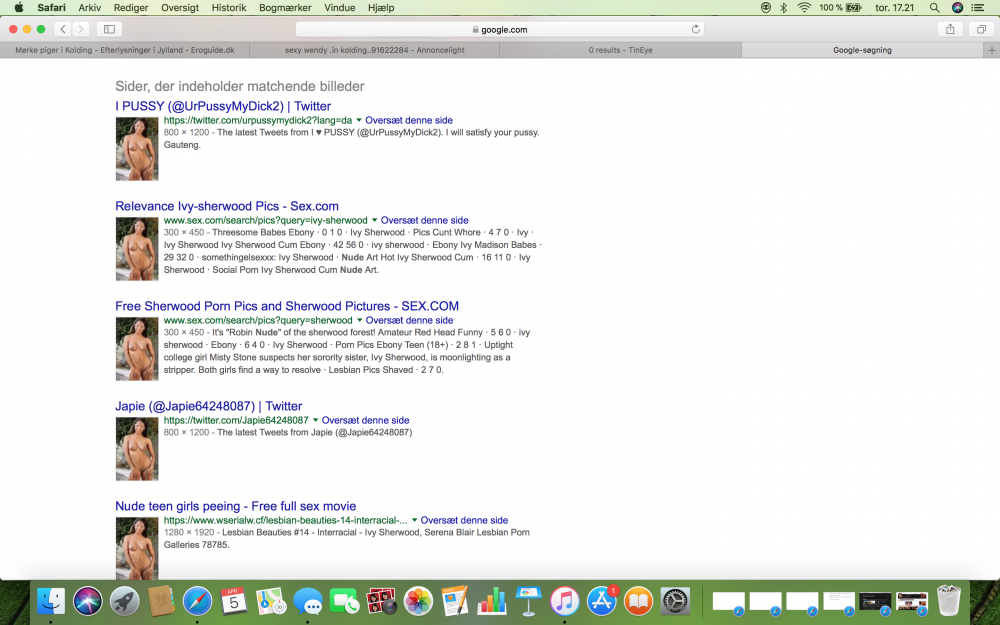The image size is (1000, 625).
Task: Open the Hjælp menu
Action: [381, 8]
